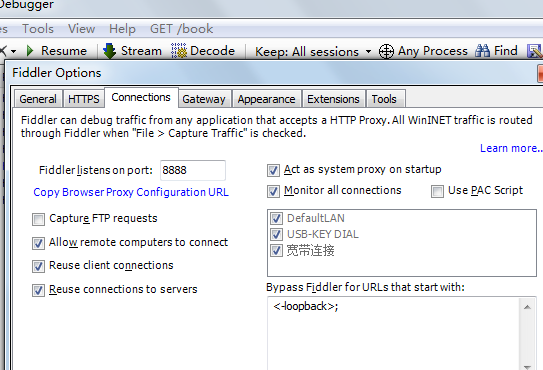Open the Keep: All sessions dropdown
This screenshot has height=370, width=543.
(313, 52)
